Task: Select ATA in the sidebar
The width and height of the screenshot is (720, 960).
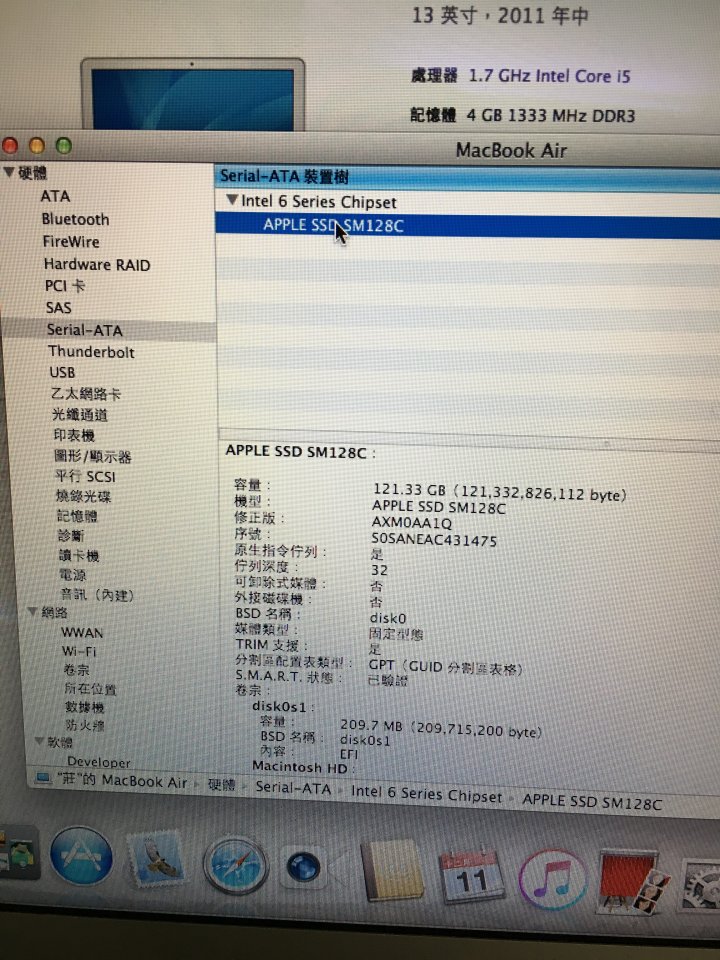Action: (55, 196)
